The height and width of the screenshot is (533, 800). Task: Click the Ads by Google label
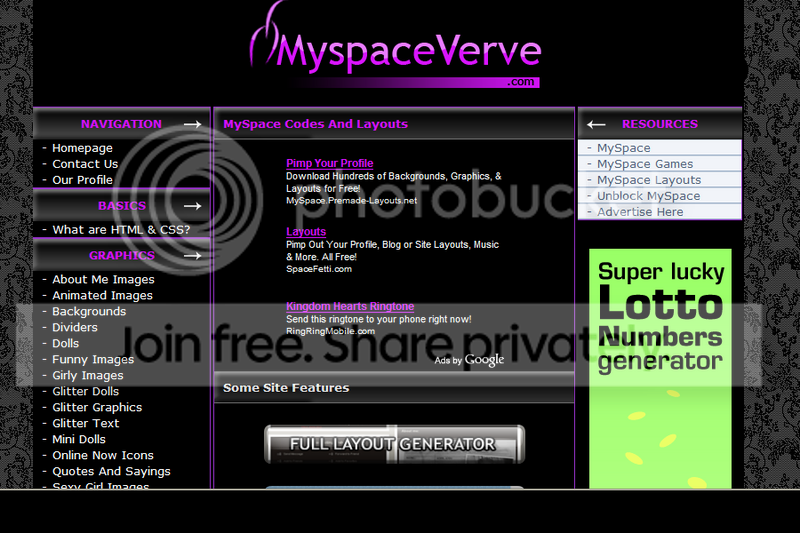[x=469, y=360]
